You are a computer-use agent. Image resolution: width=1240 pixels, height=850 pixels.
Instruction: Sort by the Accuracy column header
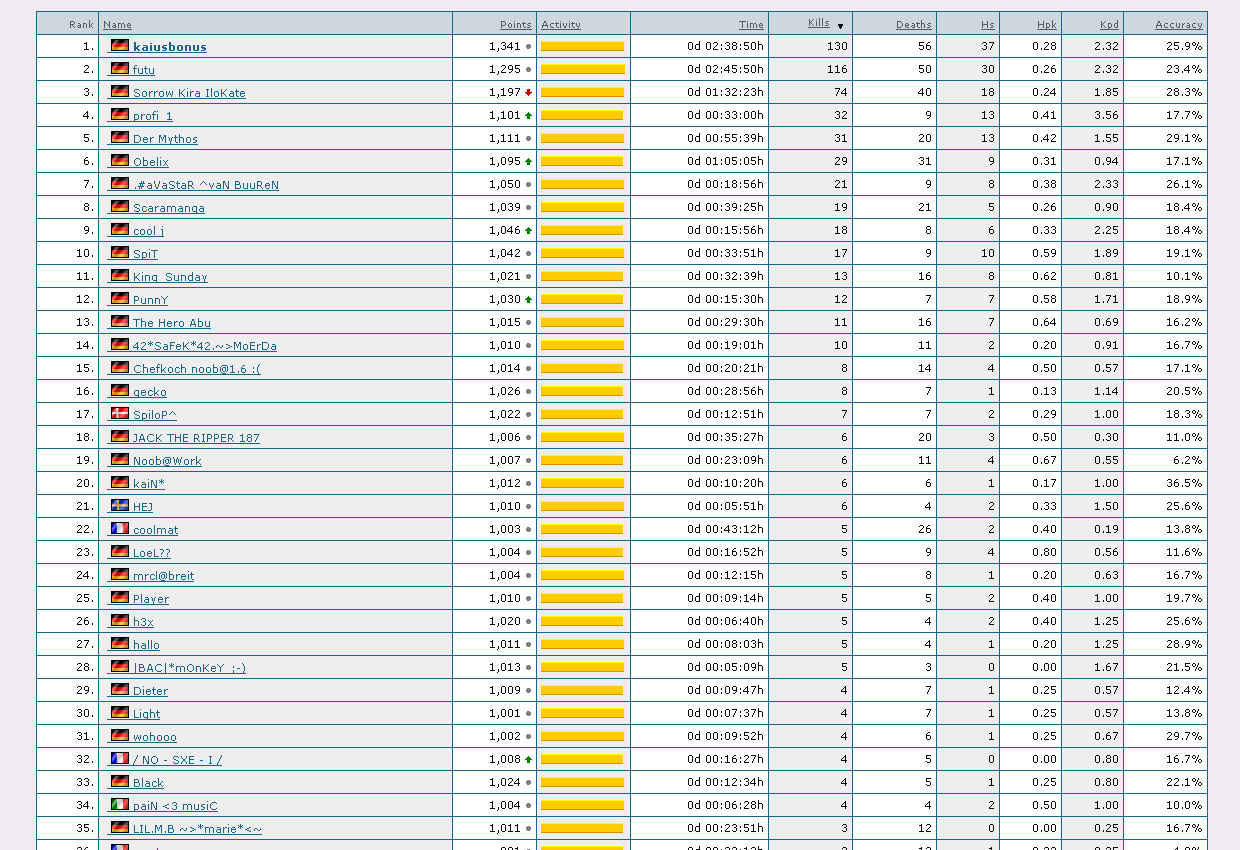[x=1178, y=25]
